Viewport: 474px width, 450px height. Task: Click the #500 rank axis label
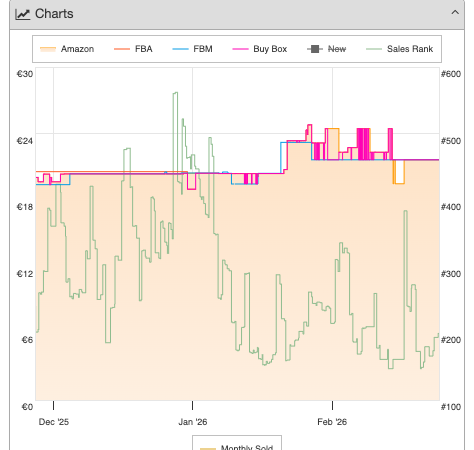tap(451, 141)
